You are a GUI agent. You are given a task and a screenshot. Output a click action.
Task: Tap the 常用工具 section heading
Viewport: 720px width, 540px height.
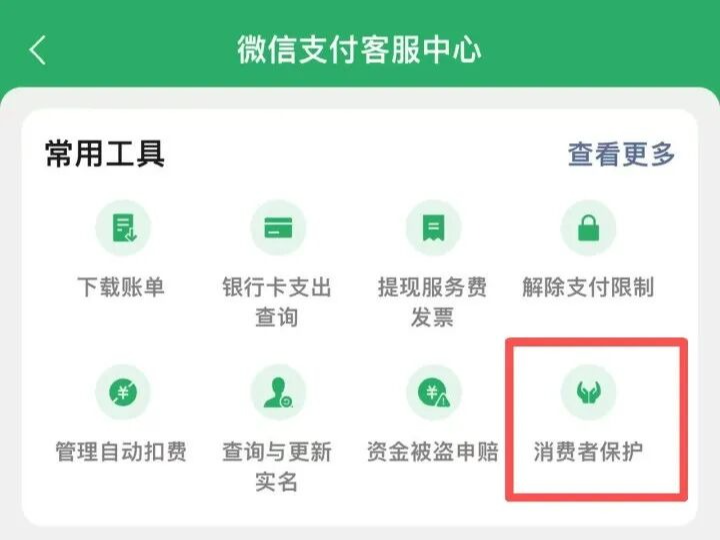105,154
